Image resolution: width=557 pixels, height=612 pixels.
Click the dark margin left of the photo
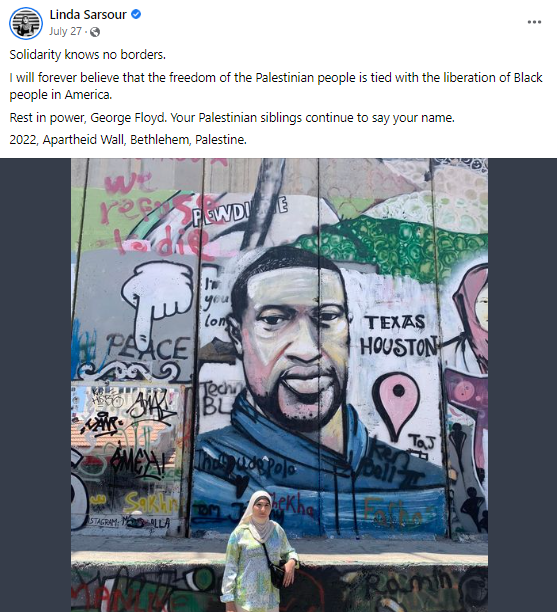[x=35, y=385]
